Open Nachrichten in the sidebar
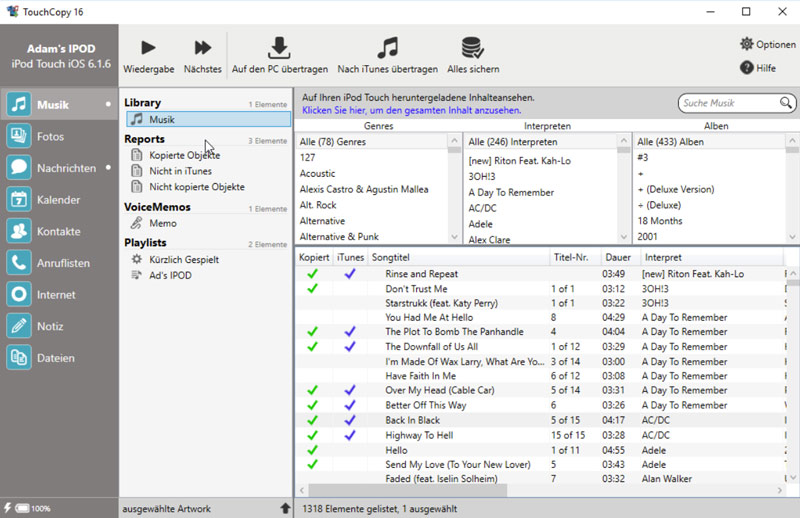The height and width of the screenshot is (518, 800). click(x=59, y=168)
